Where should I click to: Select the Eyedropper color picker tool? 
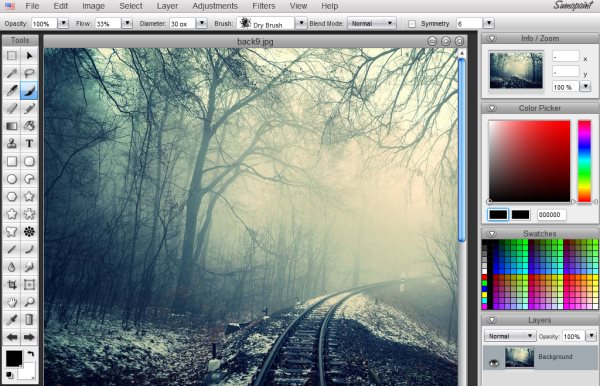[12, 319]
